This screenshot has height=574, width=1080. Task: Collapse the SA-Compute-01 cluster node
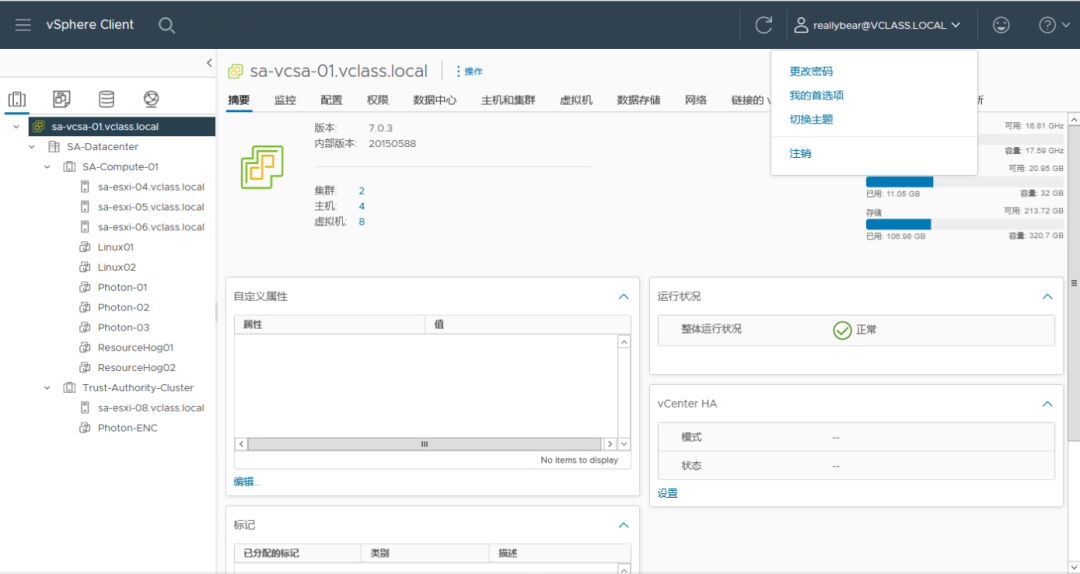pyautogui.click(x=48, y=167)
